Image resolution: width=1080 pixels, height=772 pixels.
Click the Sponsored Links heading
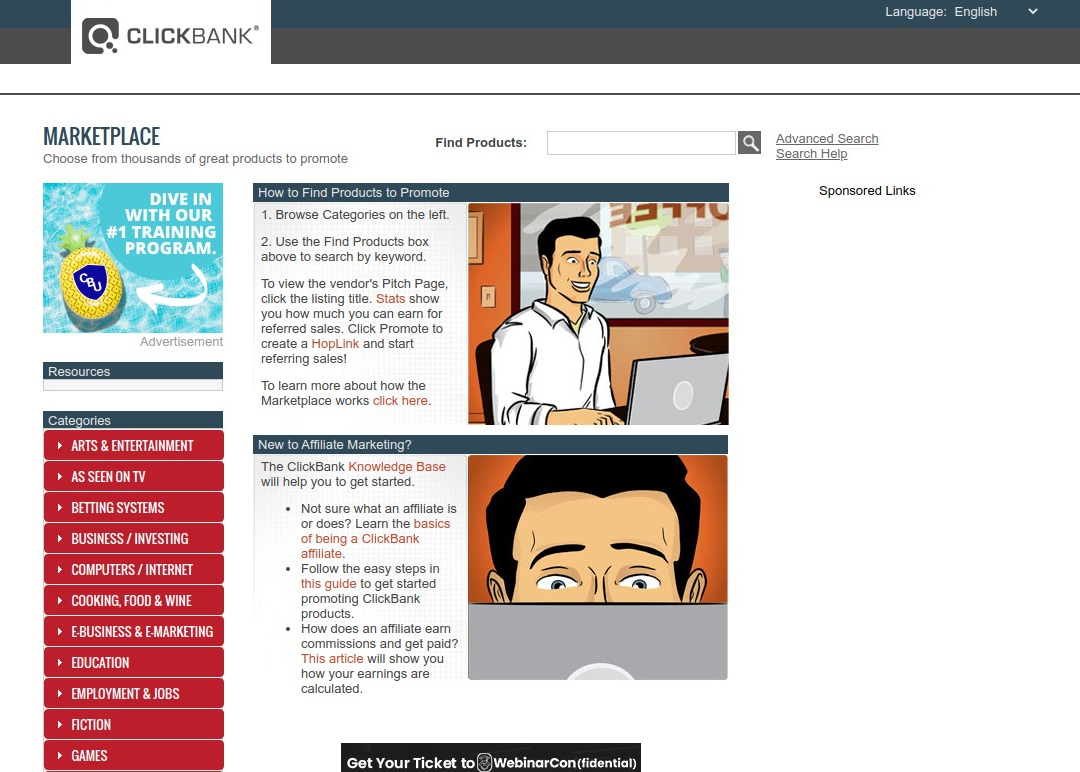tap(867, 191)
